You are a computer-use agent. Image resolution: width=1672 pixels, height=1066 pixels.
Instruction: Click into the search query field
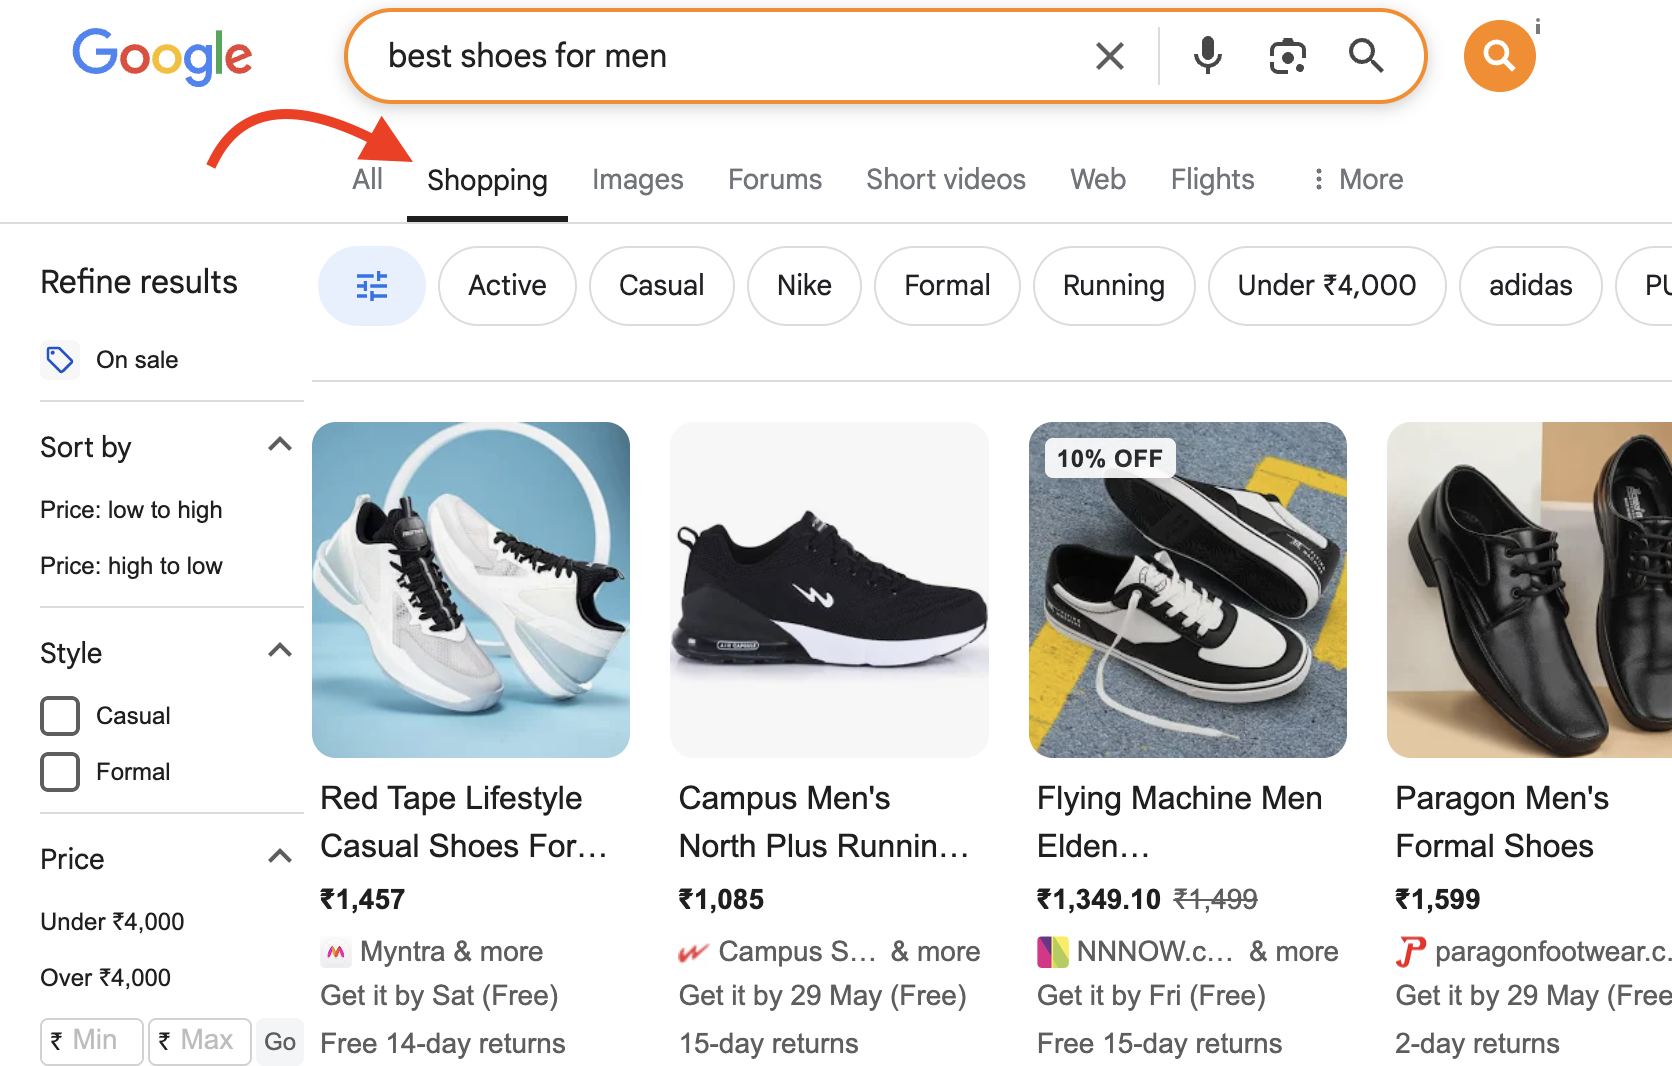click(730, 56)
